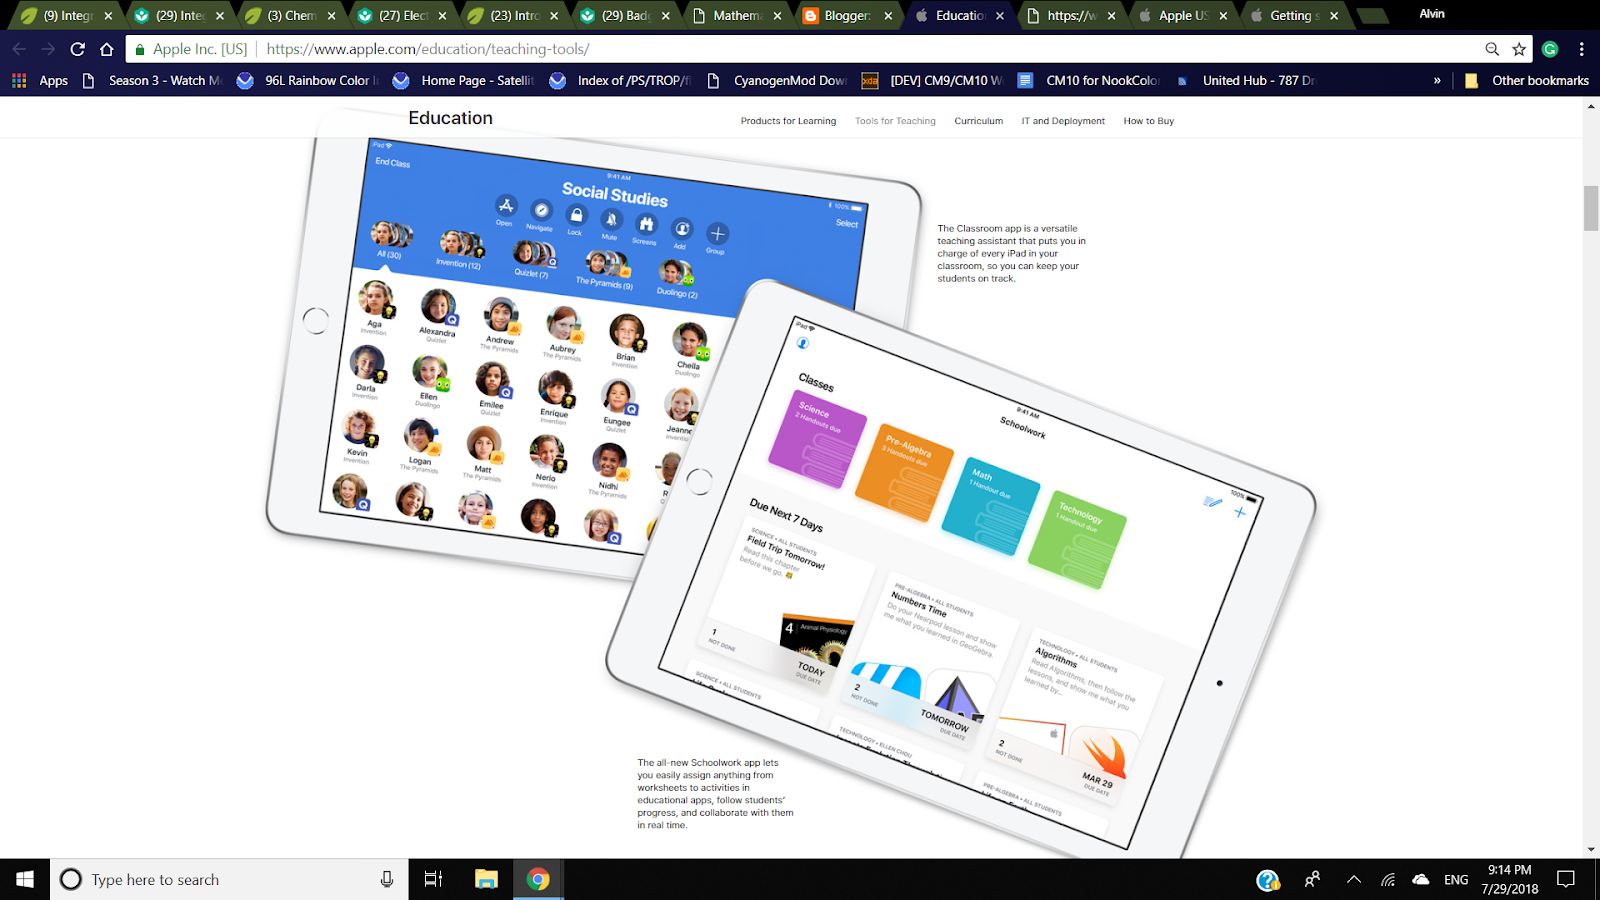Screen dimensions: 1600x900
Task: Mute student devices using the Mute bell icon
Action: coord(611,219)
